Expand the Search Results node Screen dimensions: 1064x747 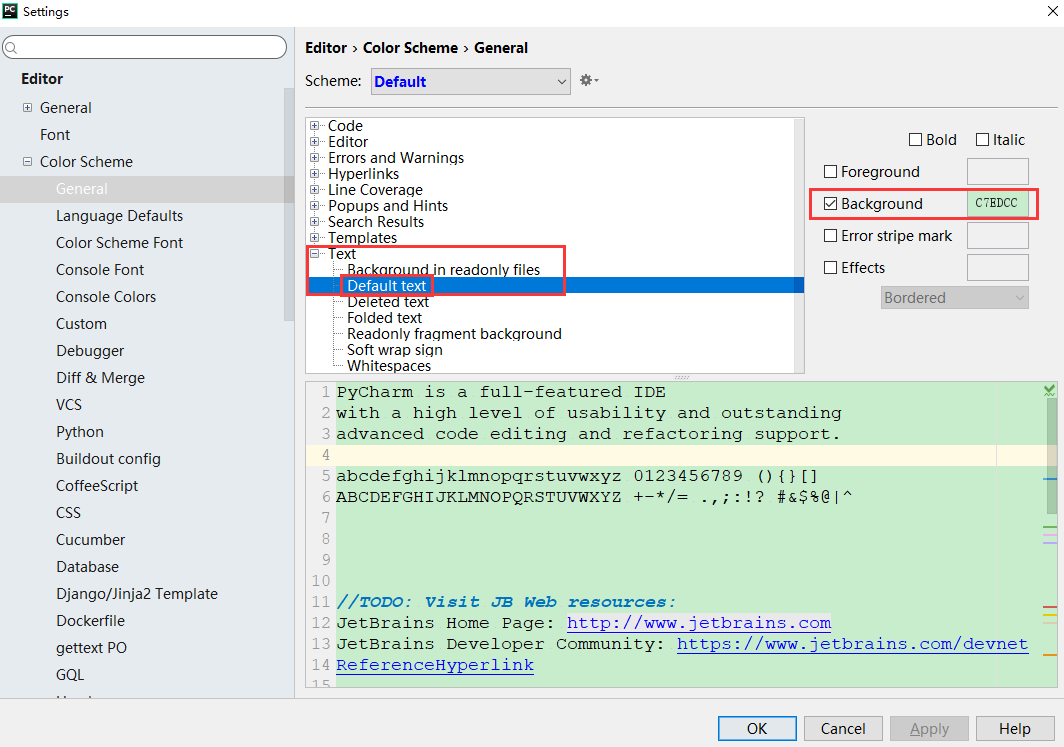tap(314, 222)
